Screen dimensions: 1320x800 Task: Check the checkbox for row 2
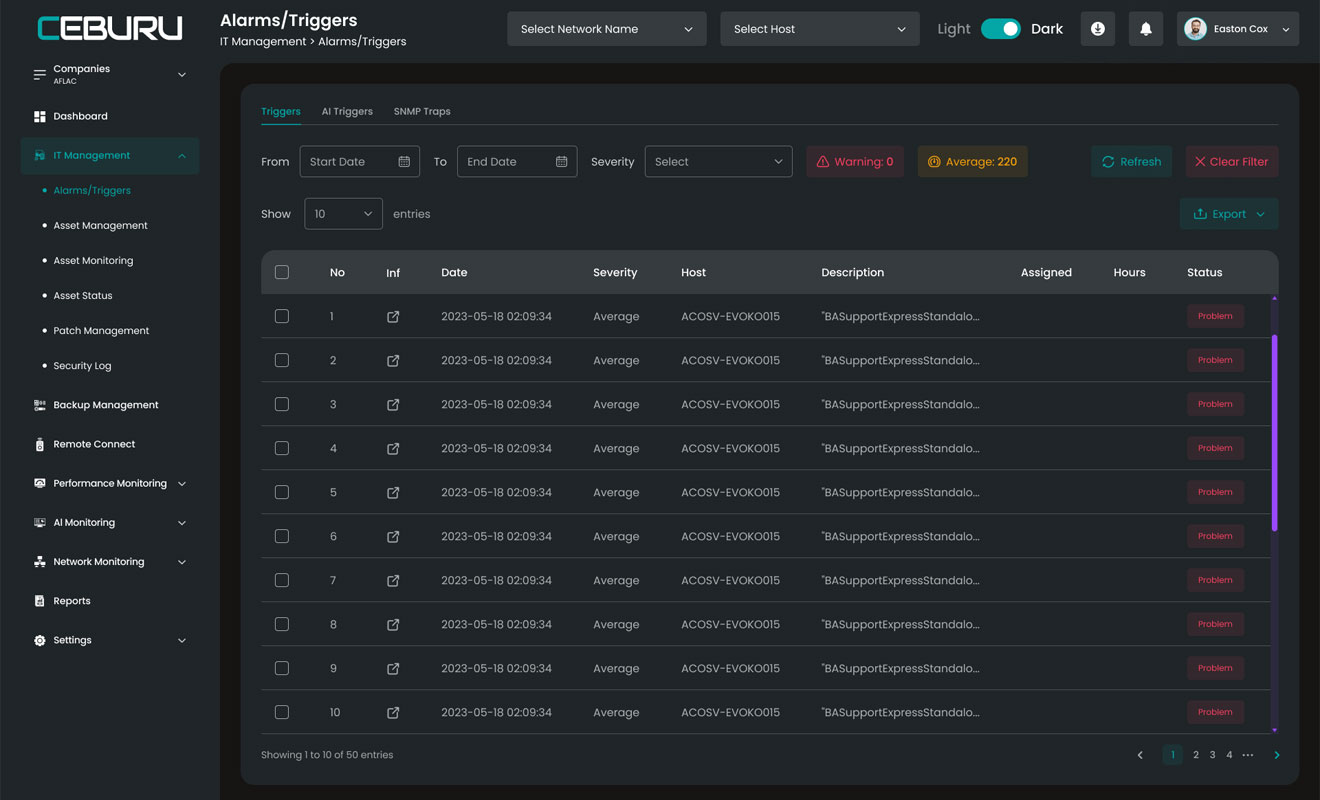[x=282, y=360]
